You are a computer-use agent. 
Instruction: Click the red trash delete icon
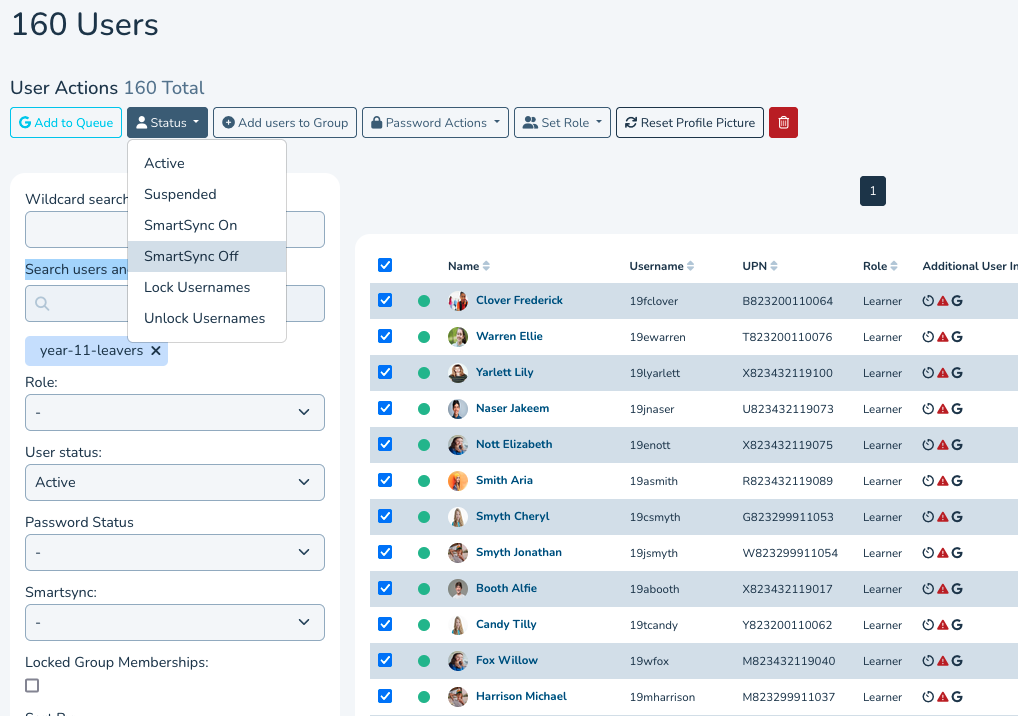point(783,123)
